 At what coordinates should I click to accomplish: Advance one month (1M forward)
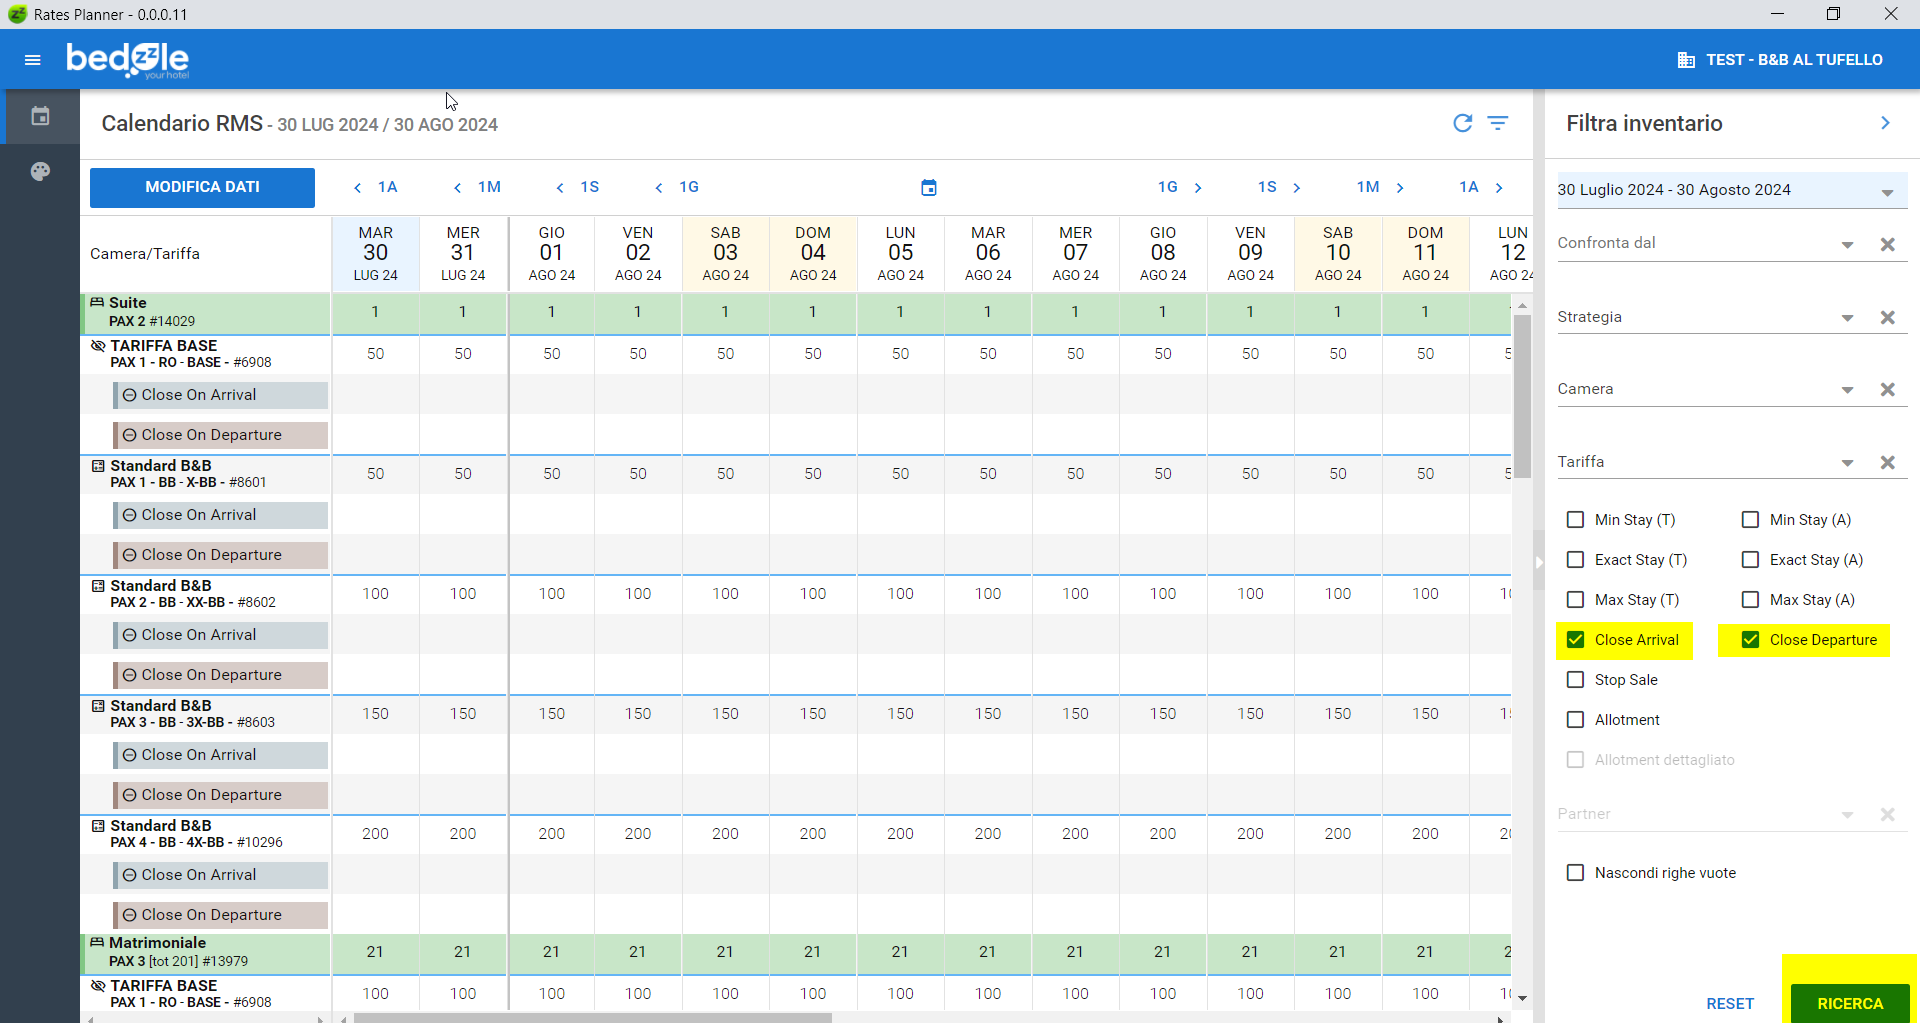click(1381, 187)
